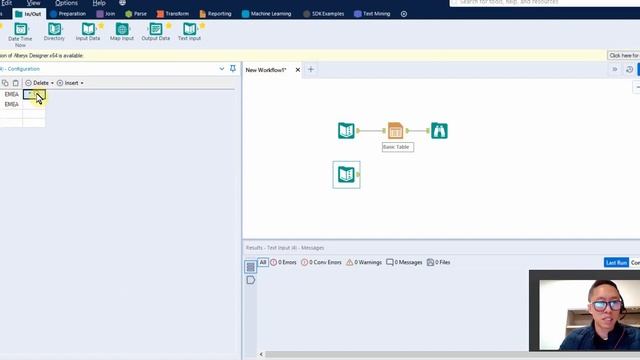Screen dimensions: 640x360
Task: Open the workflow history clock icon
Action: (629, 70)
